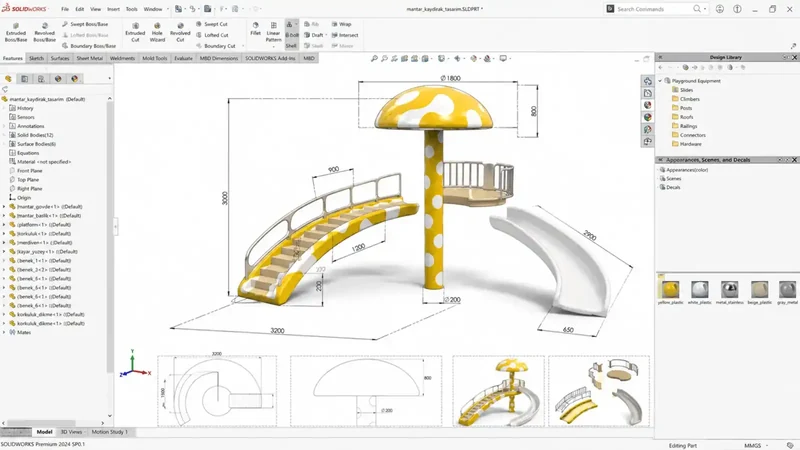Choose the Swept Boss/Base command
Image resolution: width=800 pixels, height=450 pixels.
coord(85,24)
